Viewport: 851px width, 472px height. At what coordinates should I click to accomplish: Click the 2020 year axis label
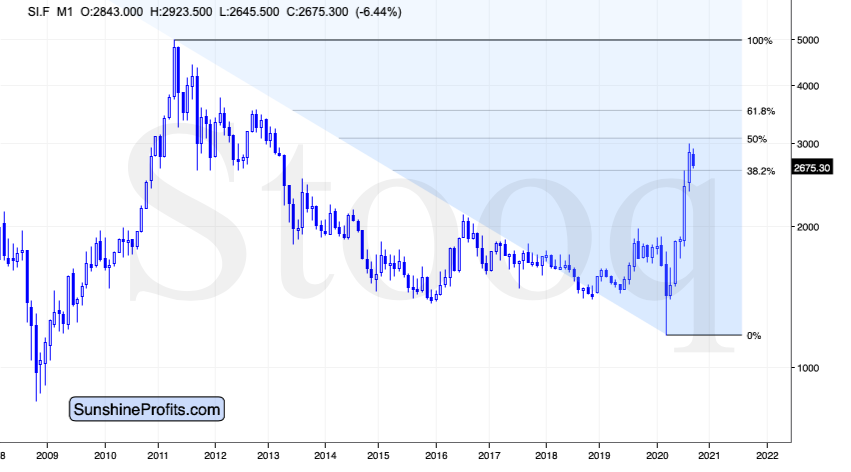[x=657, y=456]
